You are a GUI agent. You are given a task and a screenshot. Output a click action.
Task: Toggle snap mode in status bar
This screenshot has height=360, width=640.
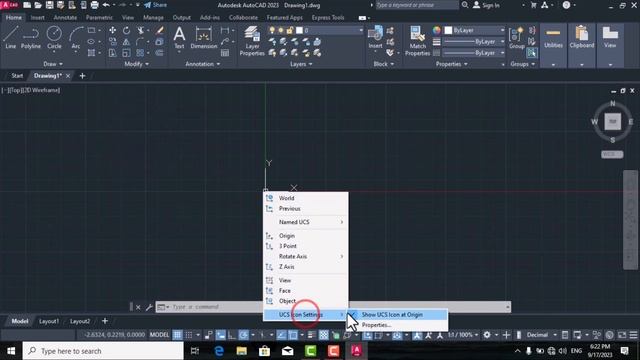(x=189, y=335)
